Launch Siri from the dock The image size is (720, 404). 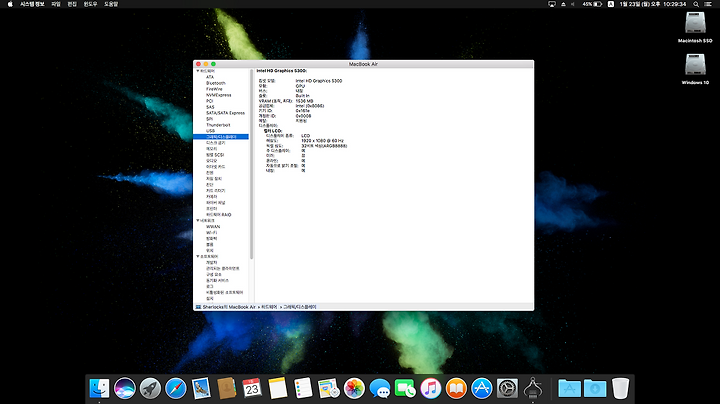pos(125,388)
